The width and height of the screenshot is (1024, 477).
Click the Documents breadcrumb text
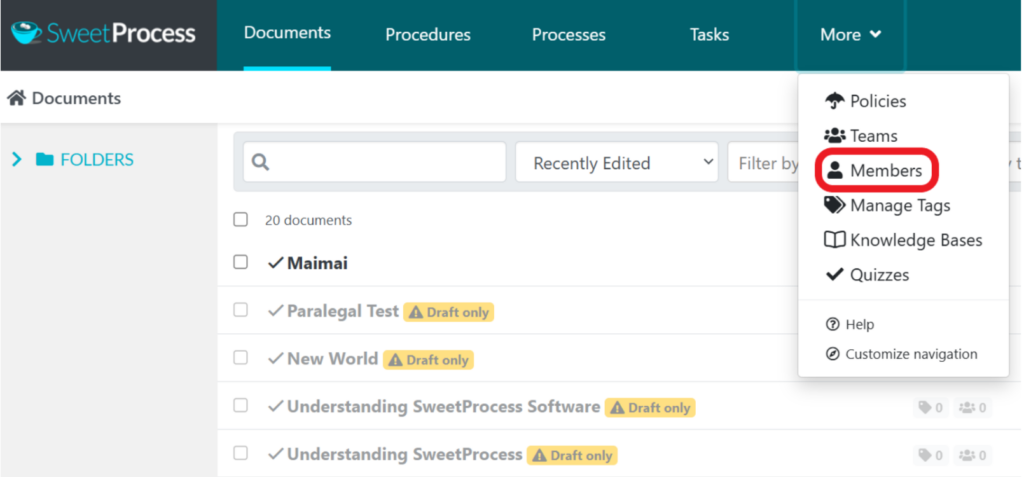(x=76, y=99)
